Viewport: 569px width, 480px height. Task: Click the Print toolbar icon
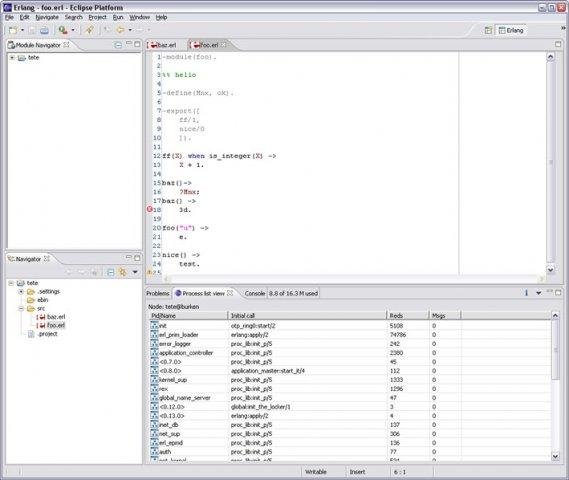[44, 30]
